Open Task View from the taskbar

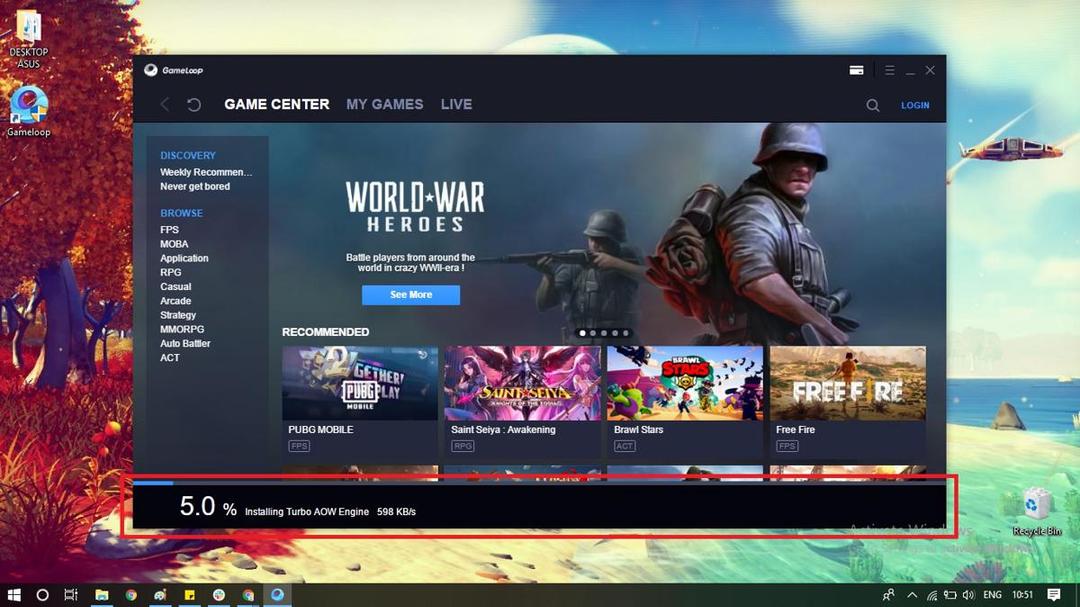tap(71, 595)
